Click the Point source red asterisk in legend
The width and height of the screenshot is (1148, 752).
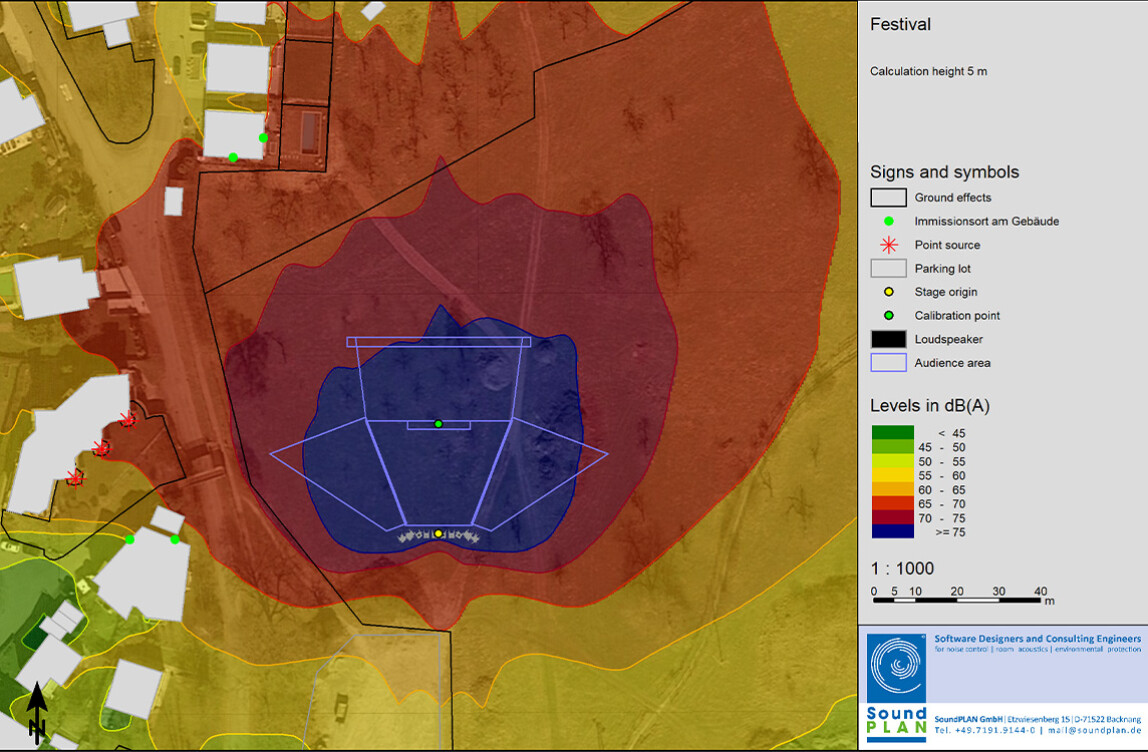[888, 245]
